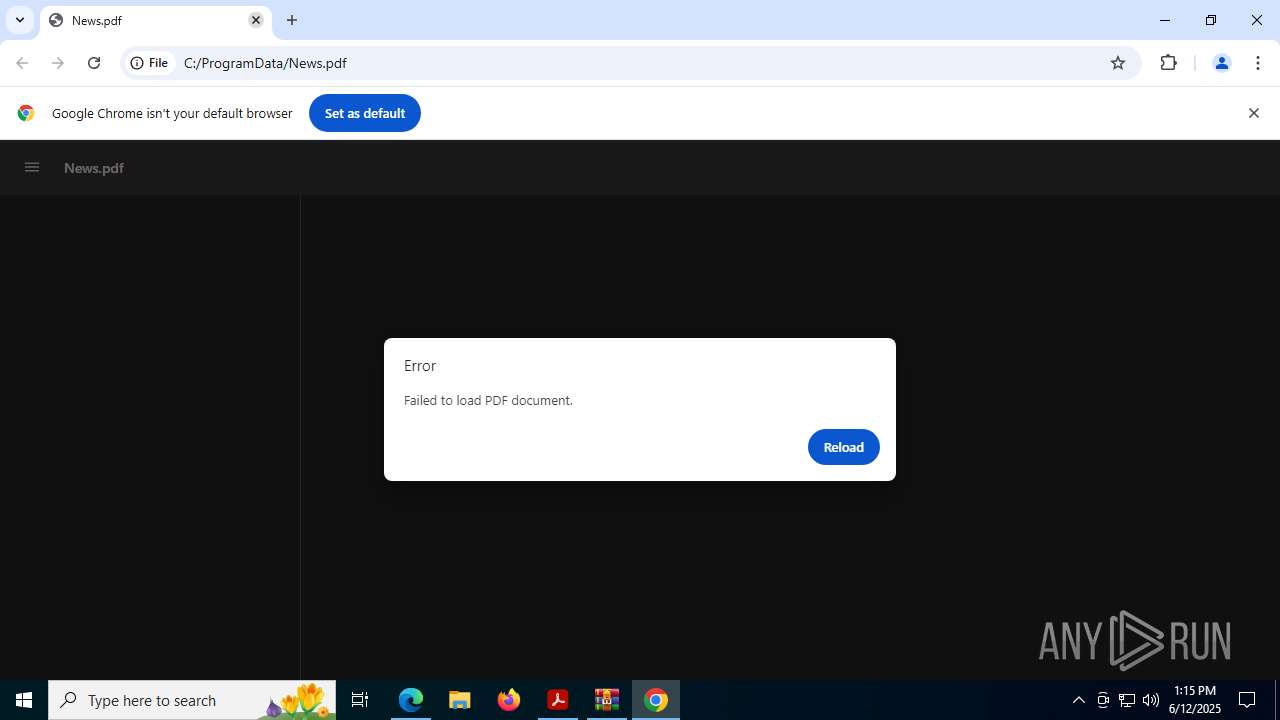Launch Firefox from the taskbar

pos(509,700)
